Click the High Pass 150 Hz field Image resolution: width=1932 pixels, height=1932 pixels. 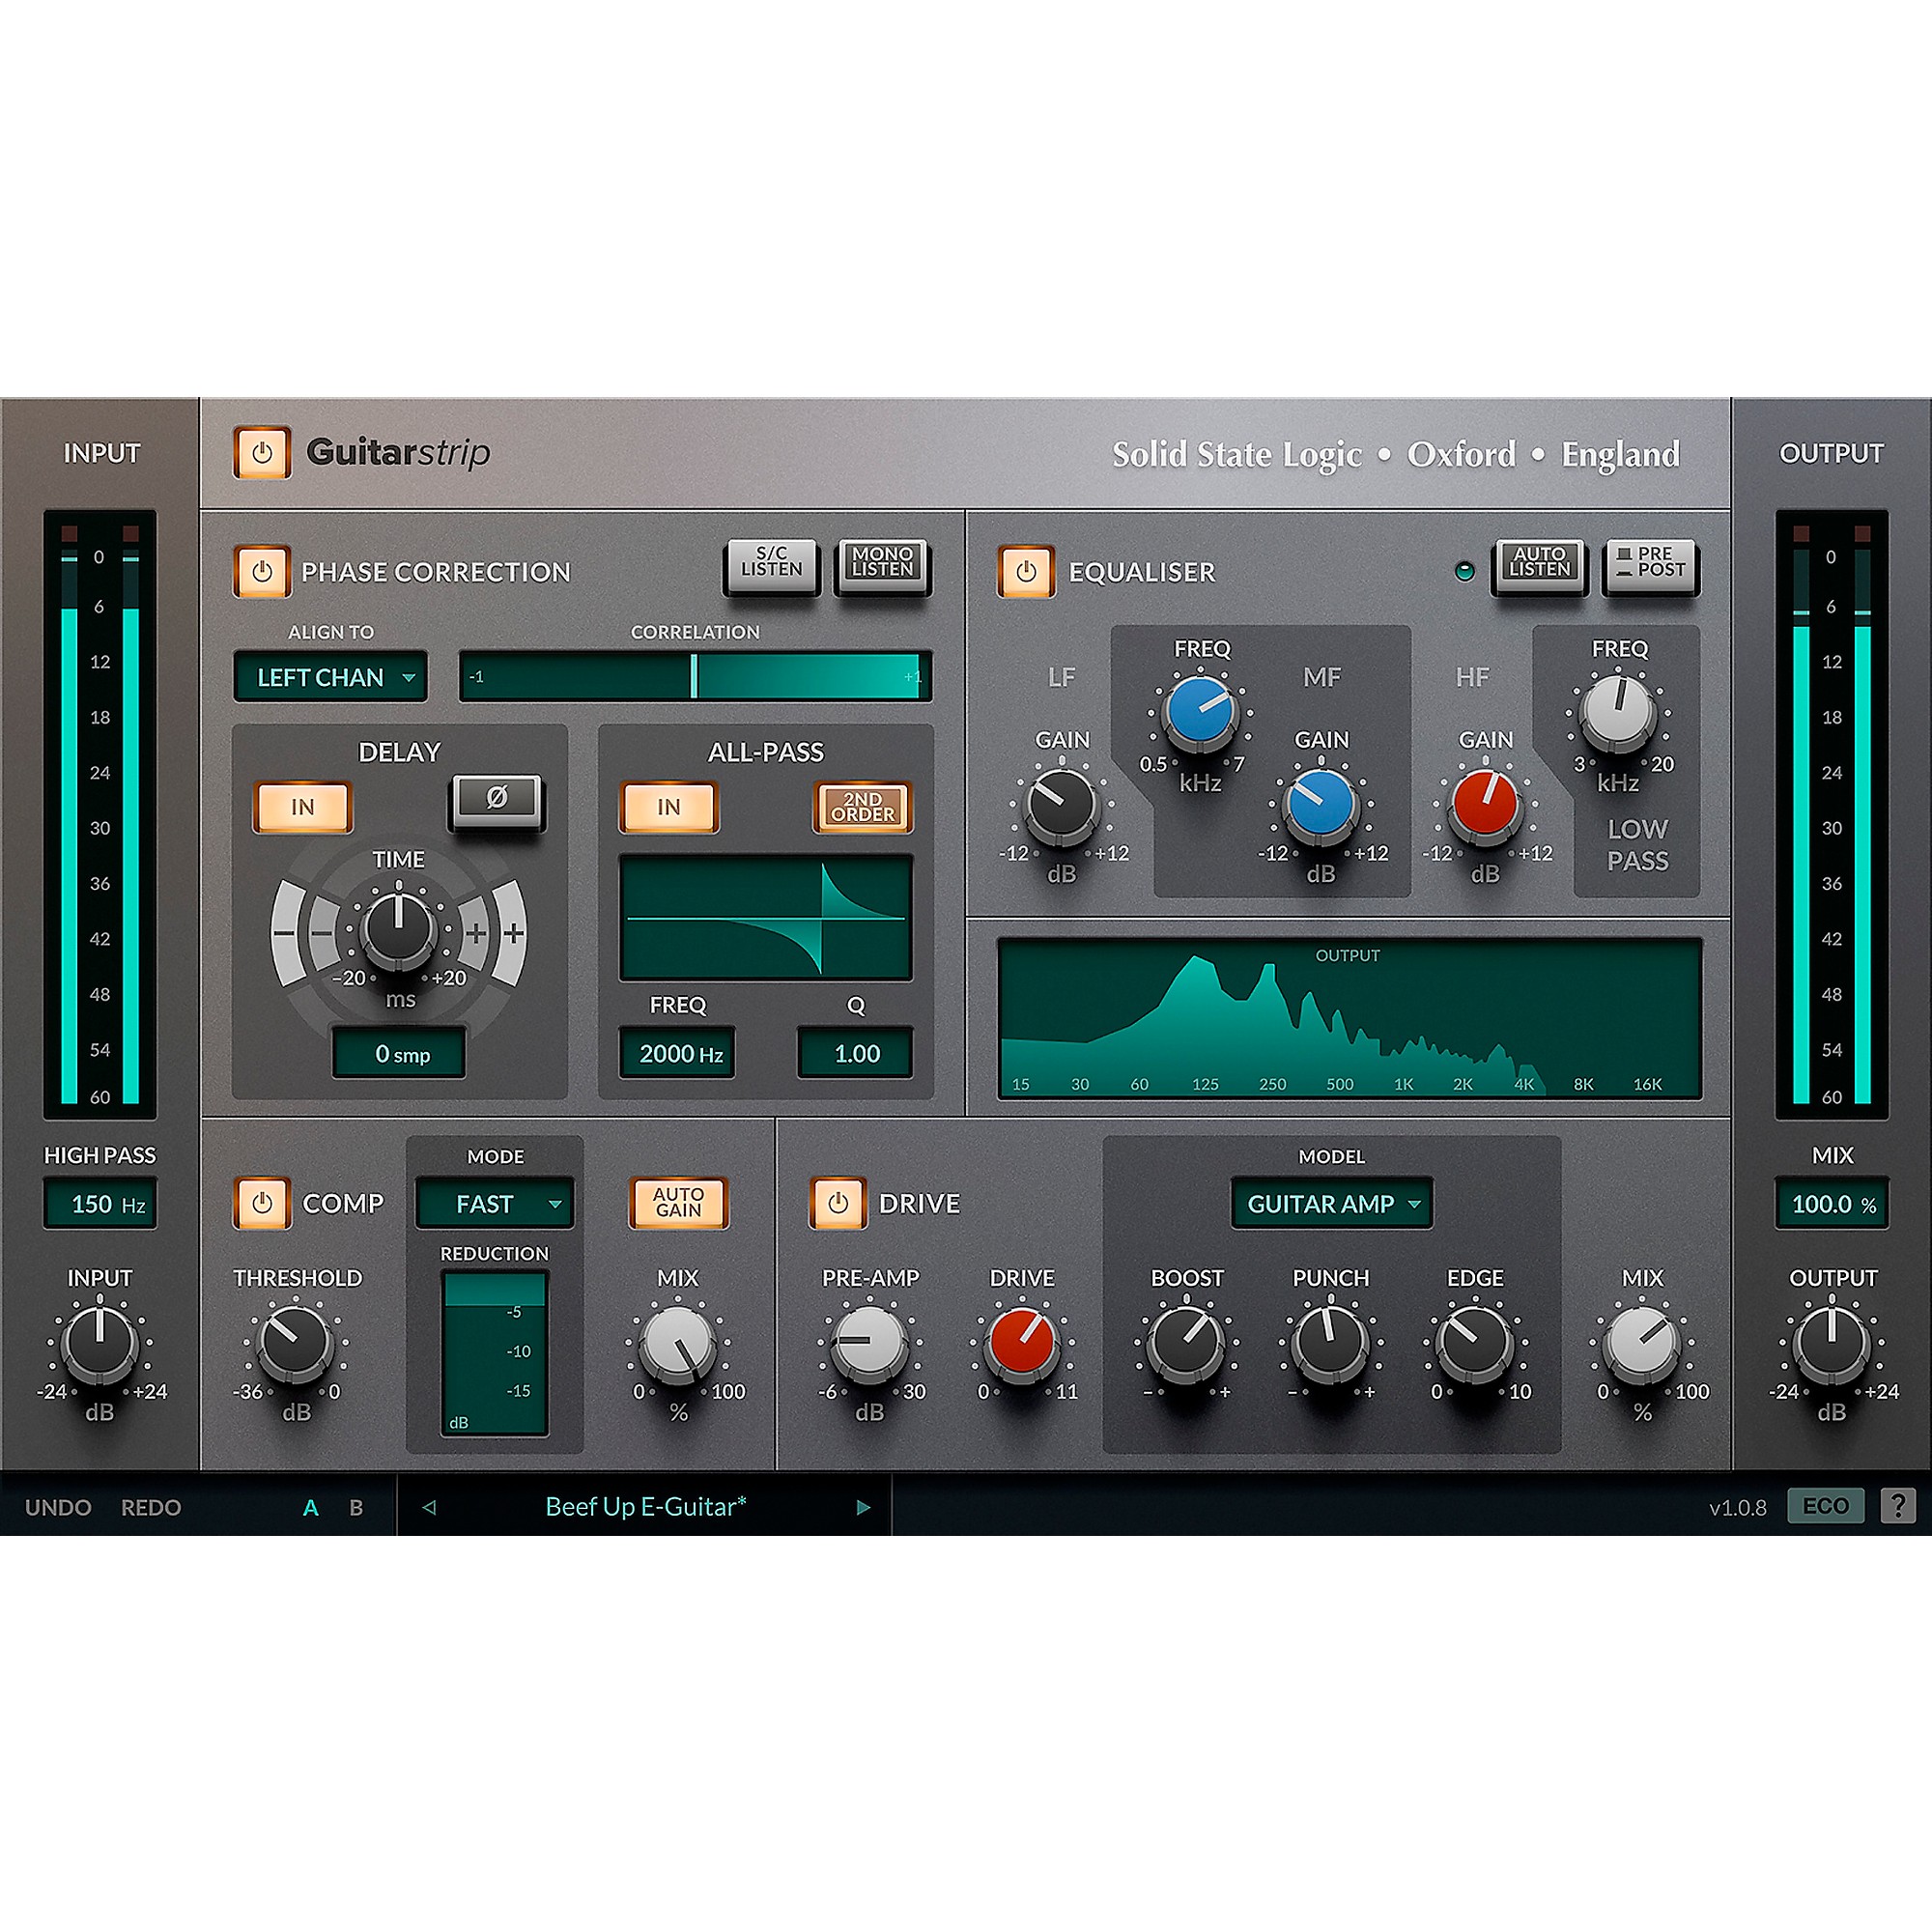point(100,1204)
